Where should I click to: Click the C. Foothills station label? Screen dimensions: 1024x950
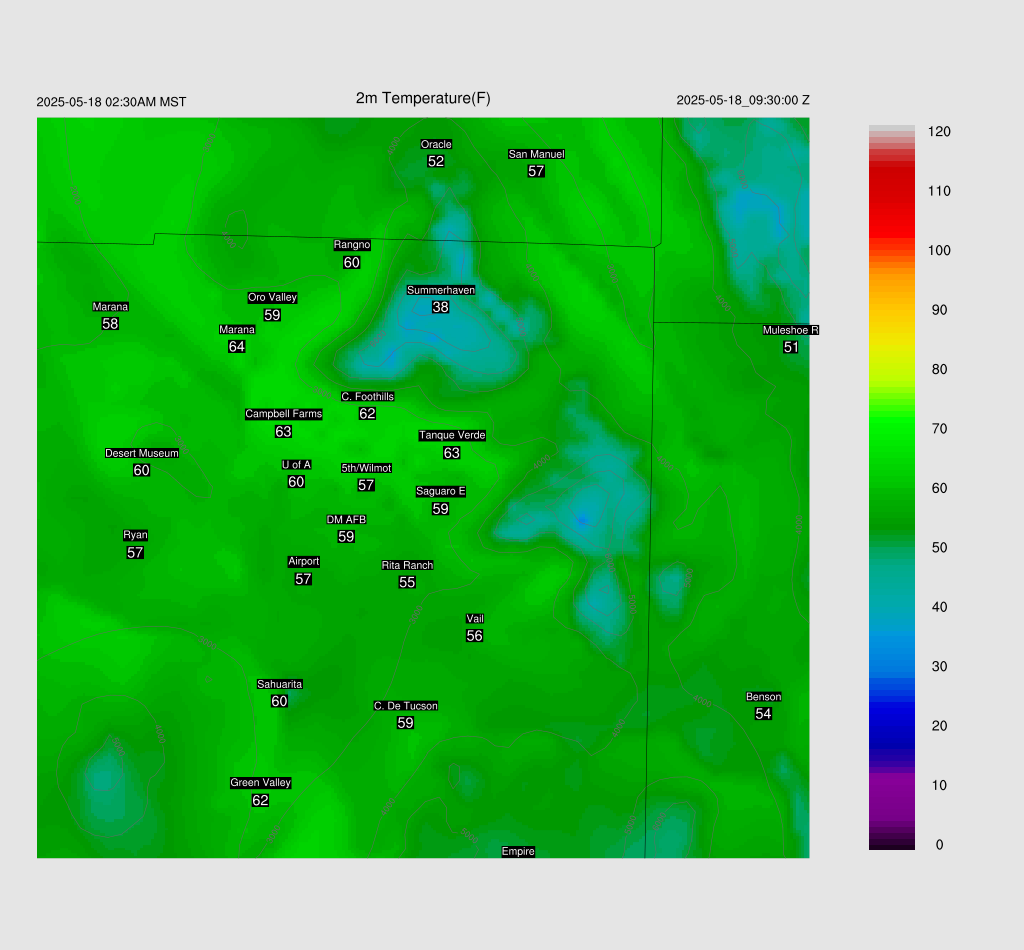[x=367, y=396]
